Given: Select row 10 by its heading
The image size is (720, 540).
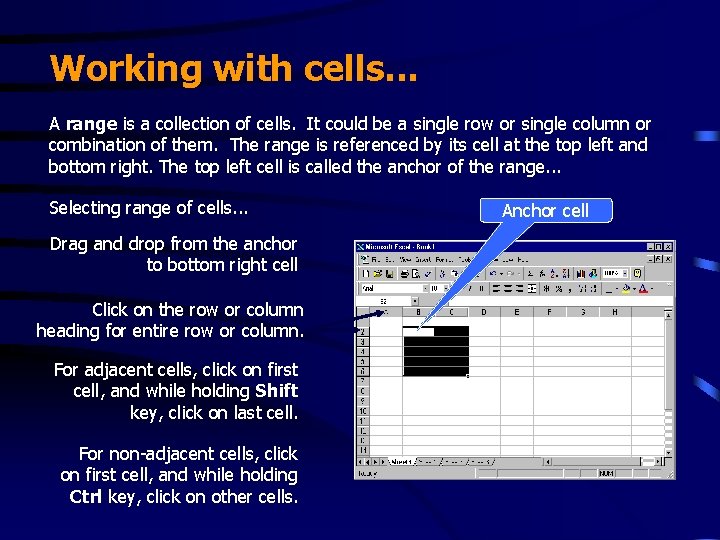Looking at the screenshot, I should (363, 411).
